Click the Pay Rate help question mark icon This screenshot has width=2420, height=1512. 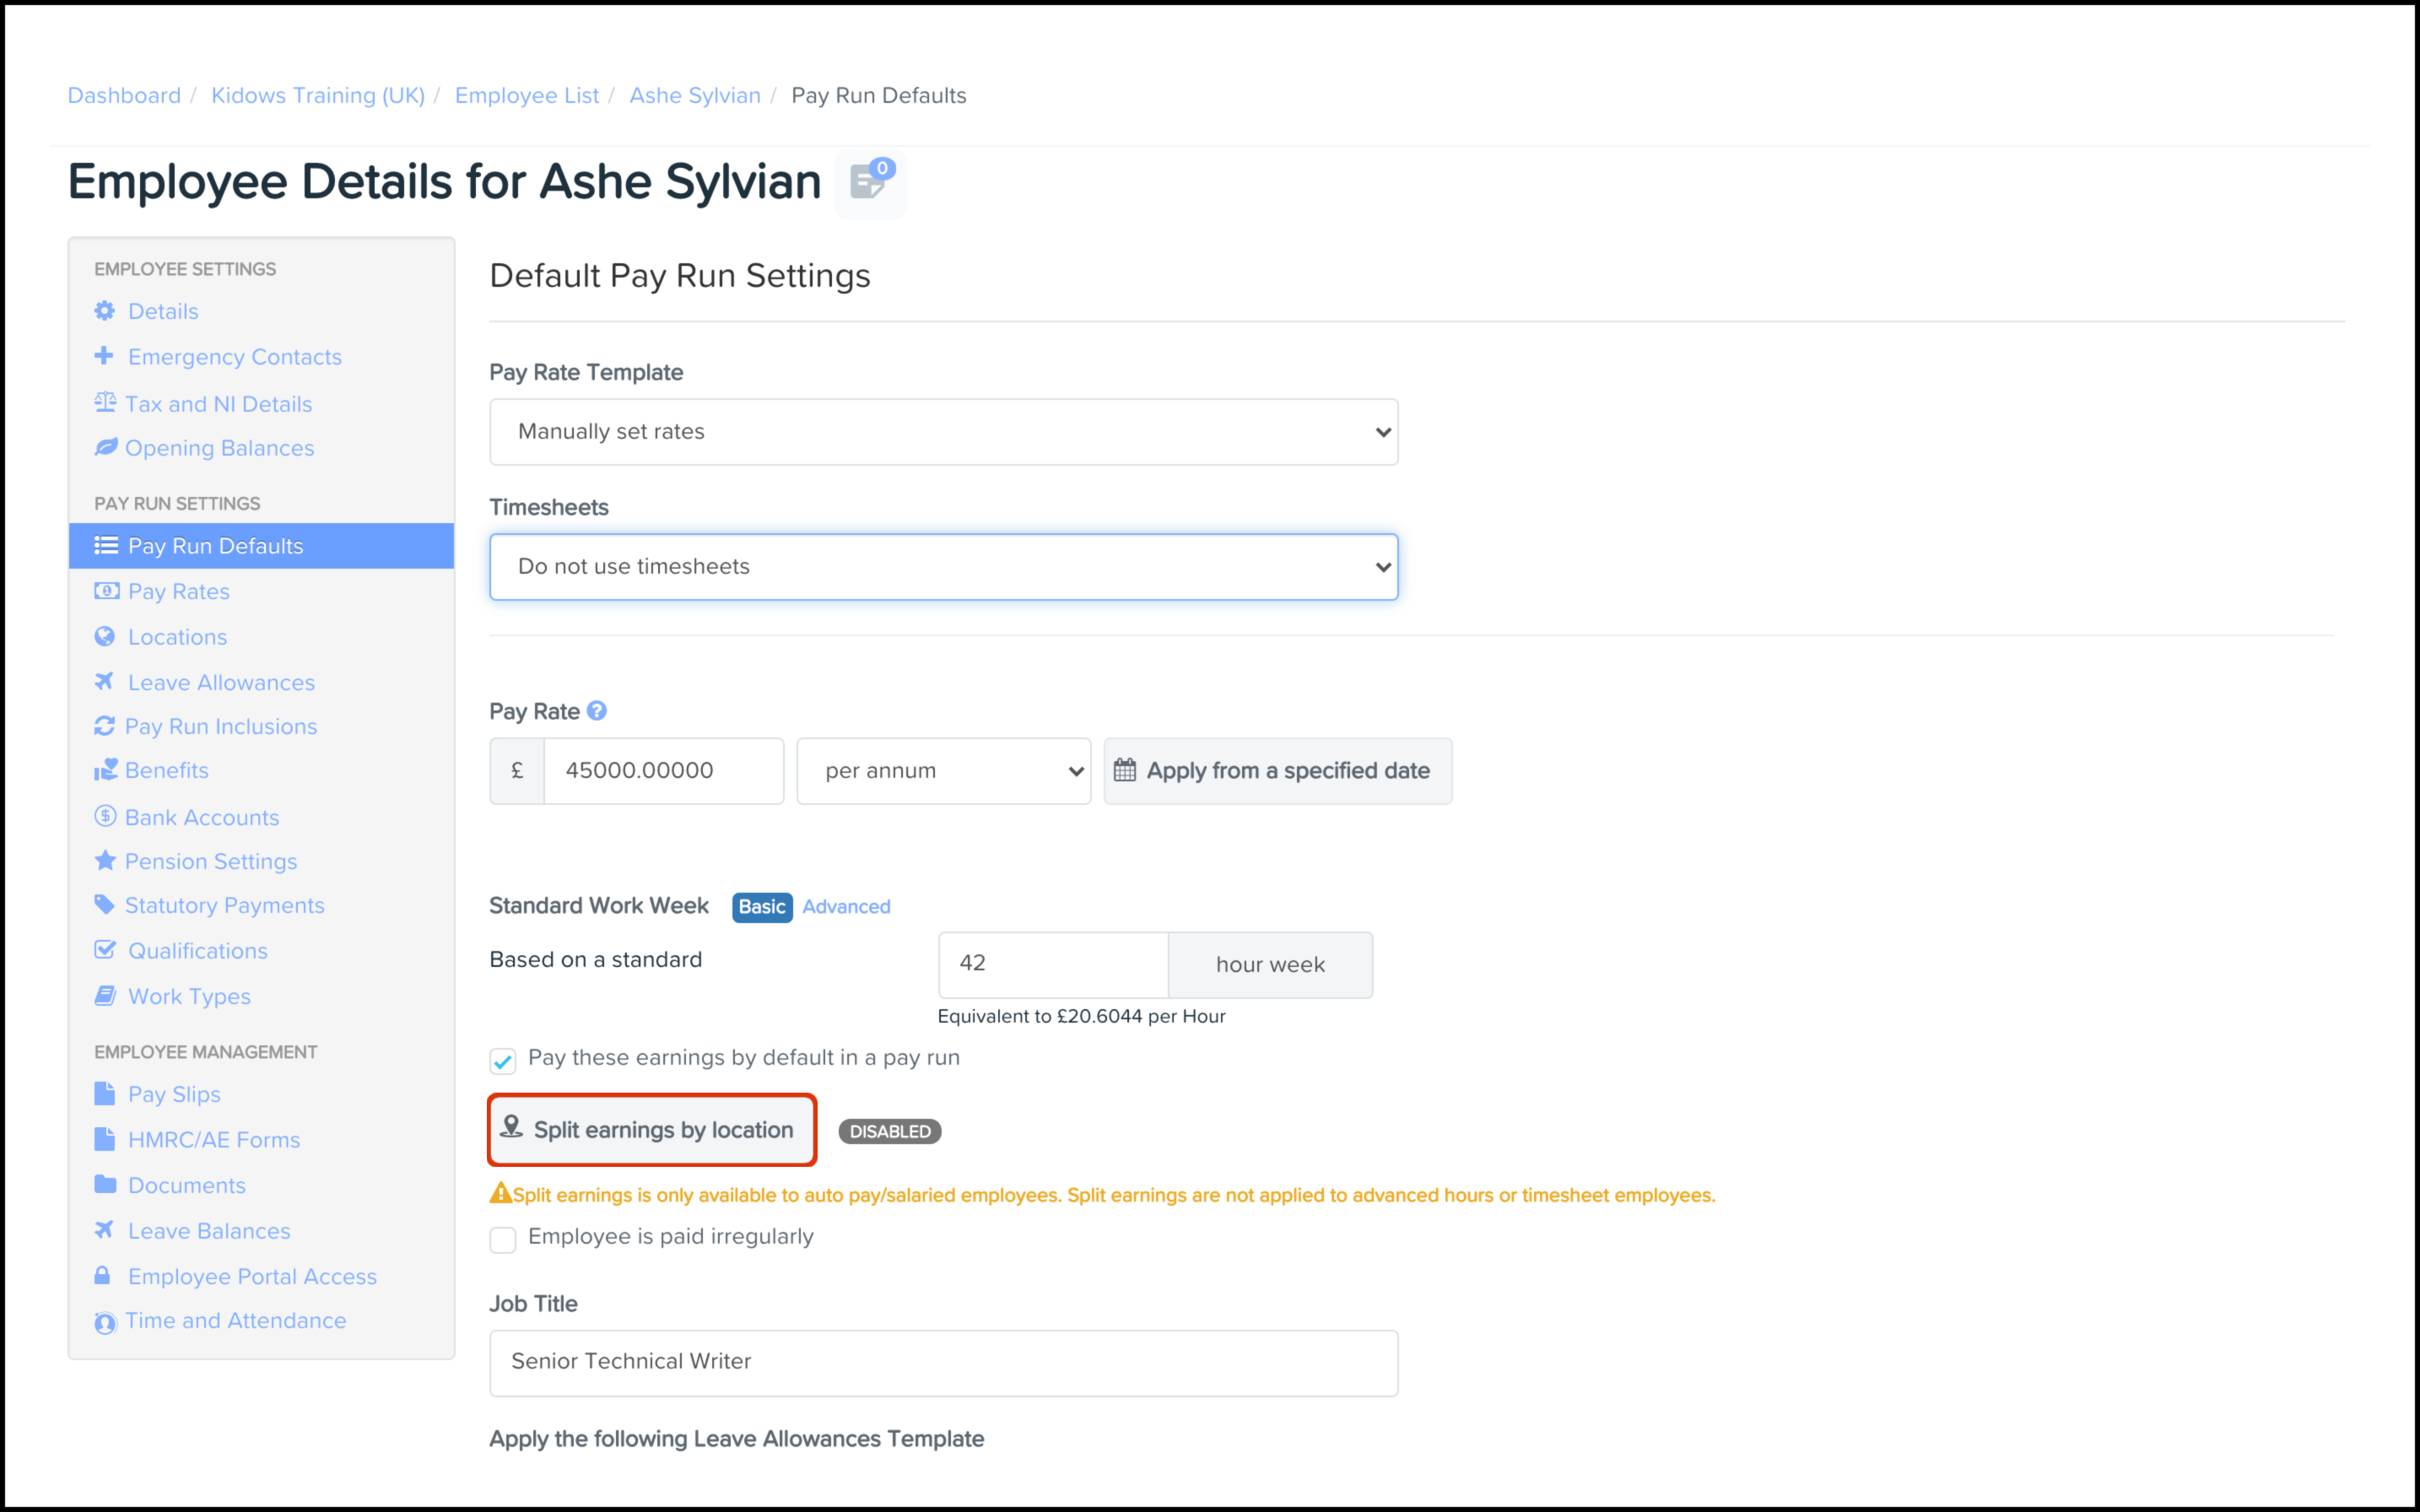click(x=597, y=711)
